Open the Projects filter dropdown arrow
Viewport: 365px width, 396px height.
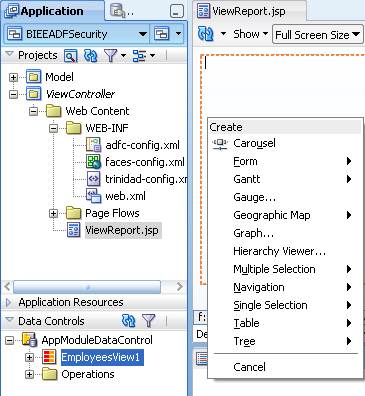[124, 56]
